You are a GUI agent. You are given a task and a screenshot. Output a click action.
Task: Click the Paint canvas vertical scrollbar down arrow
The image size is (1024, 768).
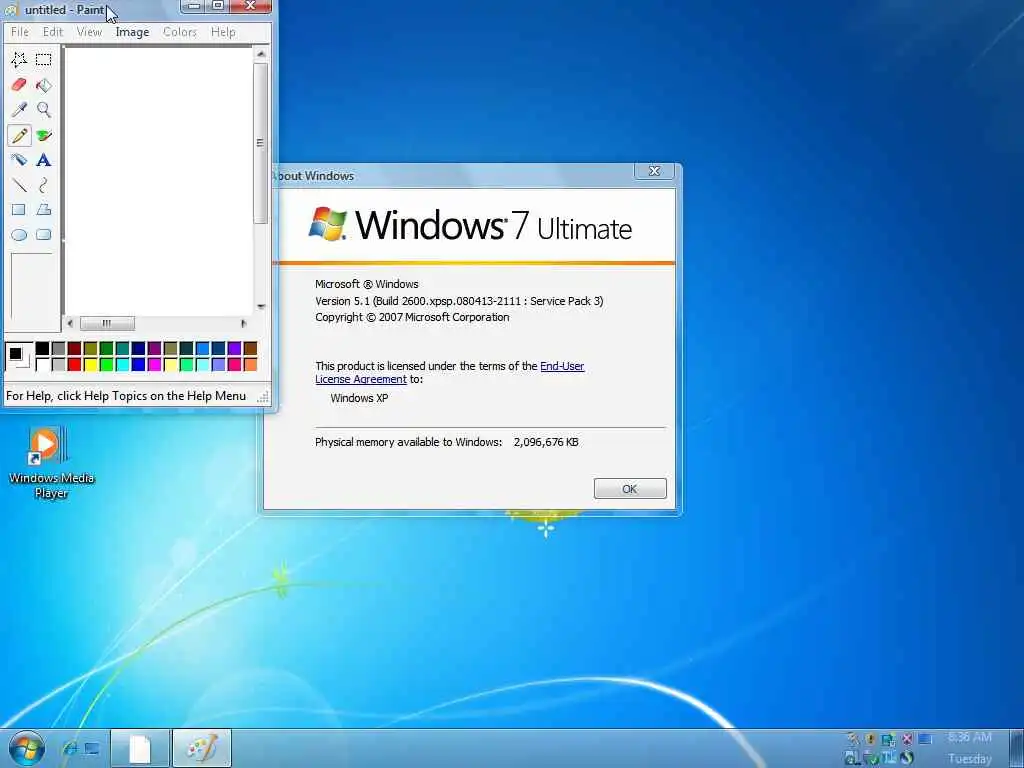261,307
